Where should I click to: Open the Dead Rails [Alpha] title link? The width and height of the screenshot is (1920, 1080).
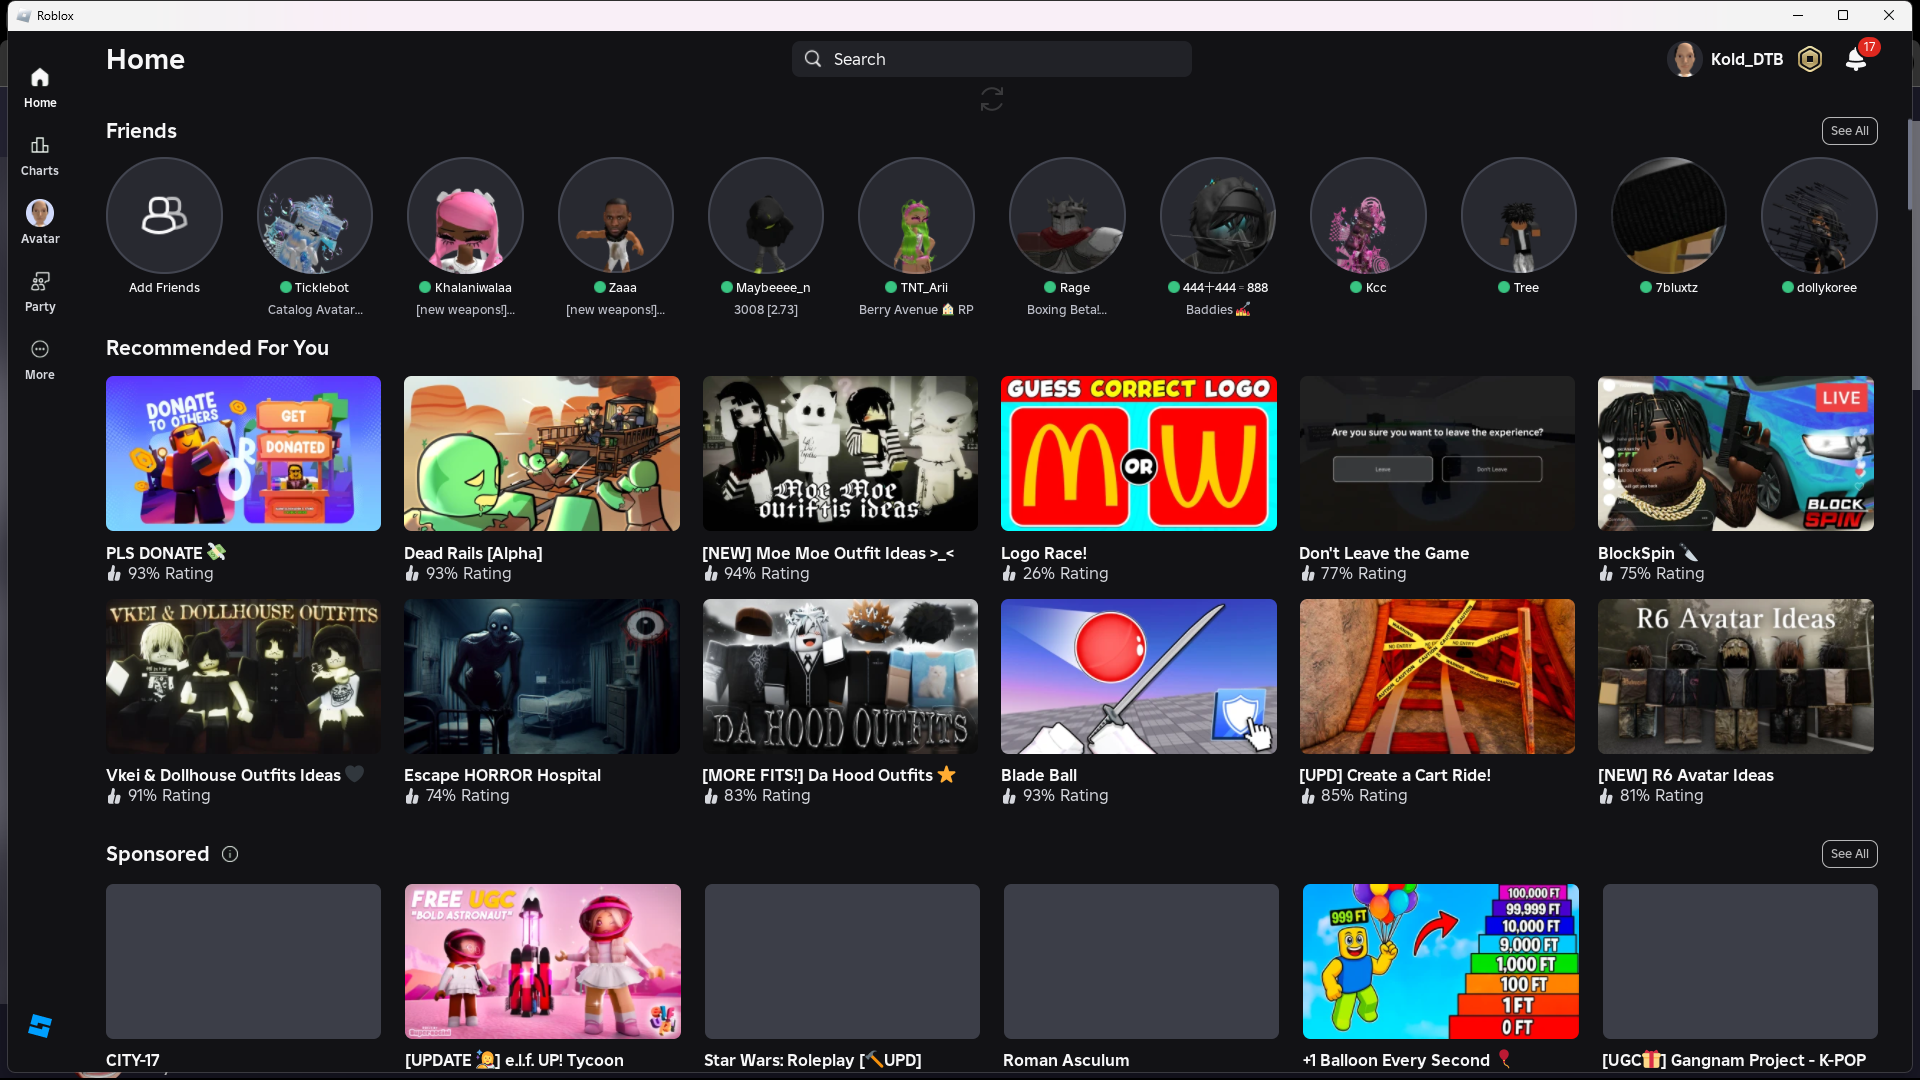[x=472, y=553]
